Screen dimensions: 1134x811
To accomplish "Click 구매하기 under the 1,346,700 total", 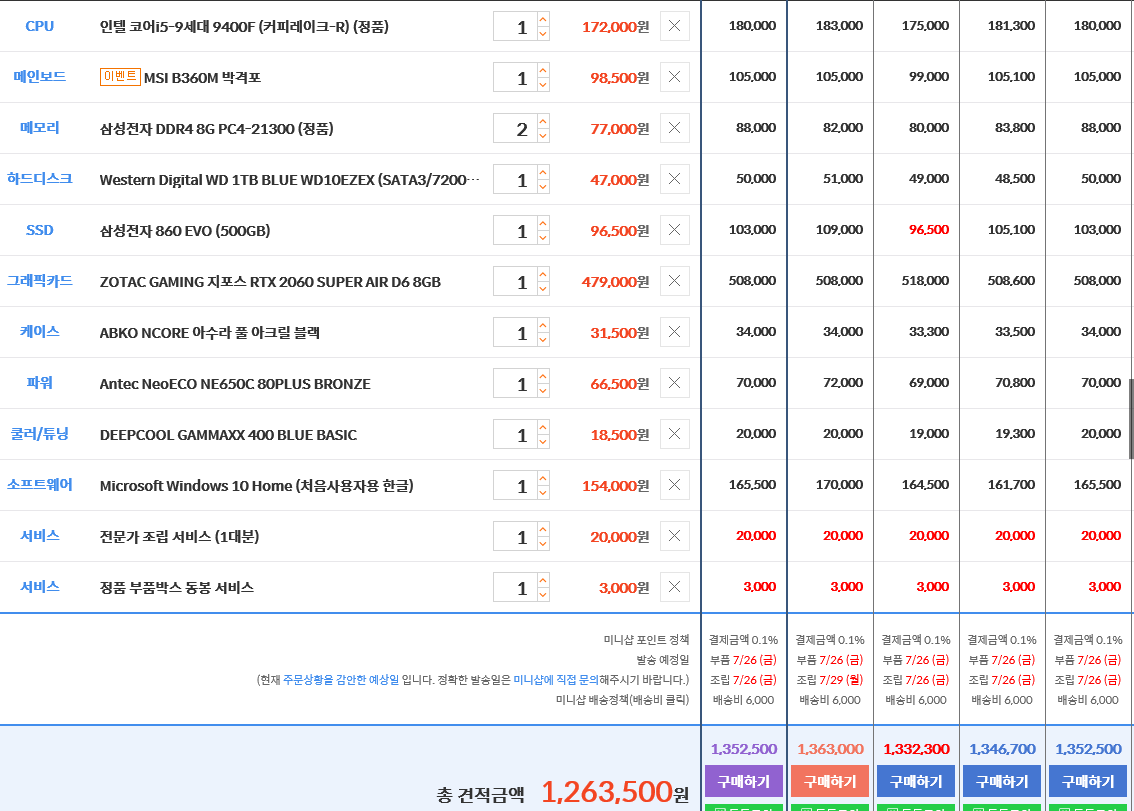I will click(x=1002, y=781).
